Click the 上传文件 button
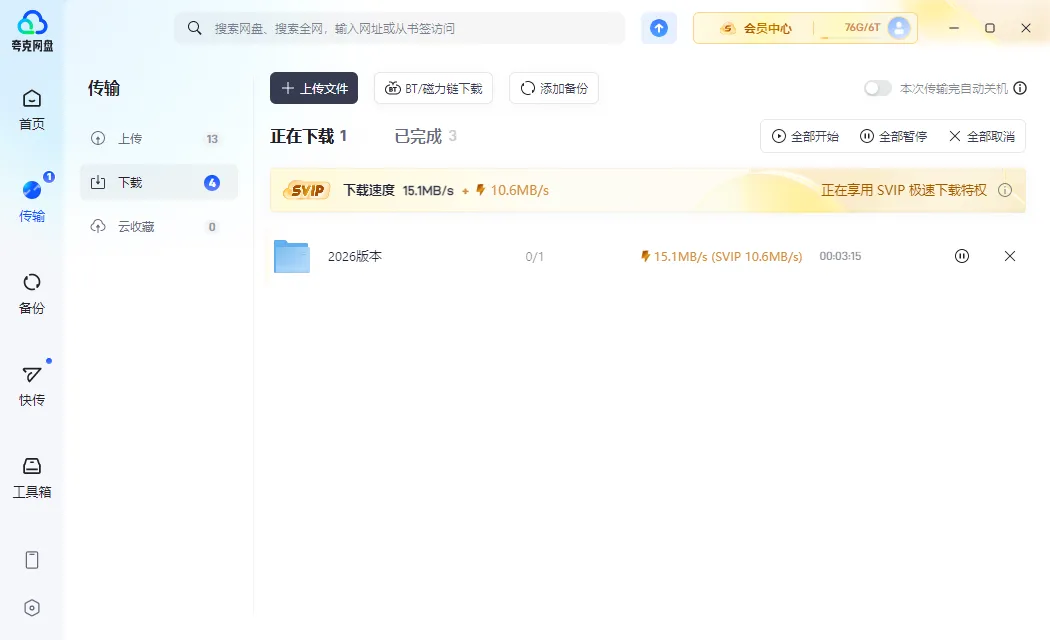This screenshot has width=1050, height=640. [x=314, y=88]
